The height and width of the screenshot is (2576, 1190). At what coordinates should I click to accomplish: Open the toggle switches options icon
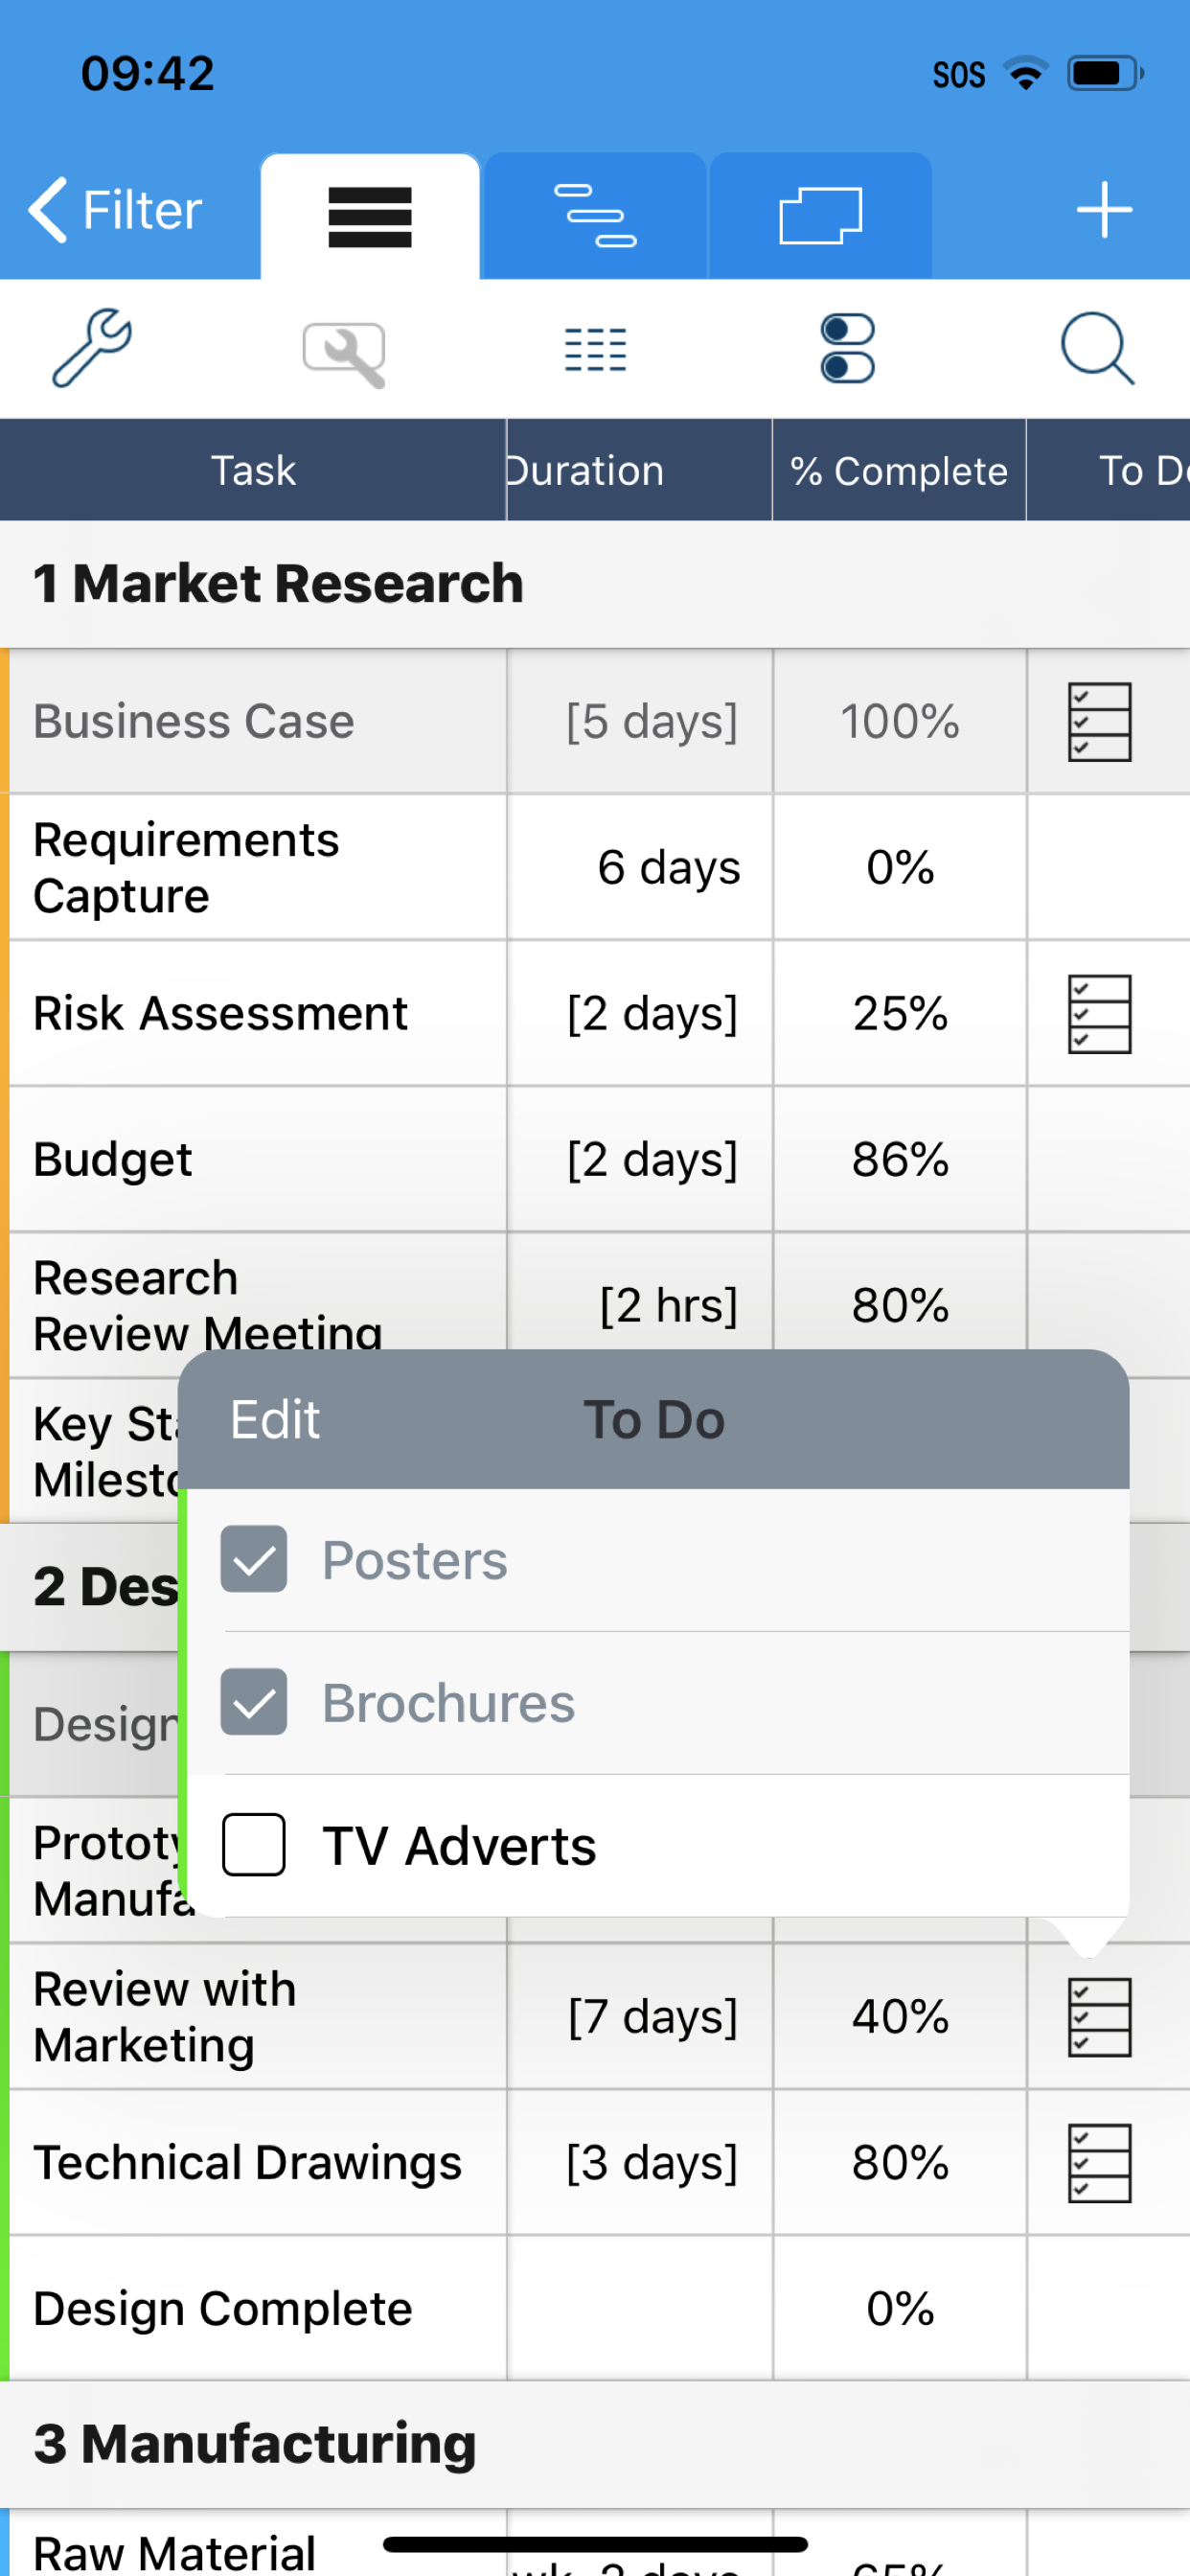click(x=847, y=348)
